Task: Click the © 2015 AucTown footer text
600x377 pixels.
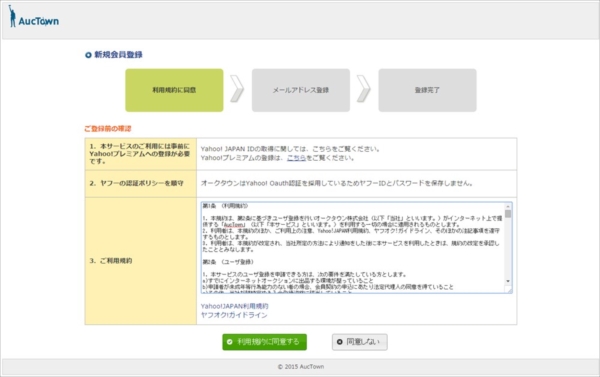Action: coord(301,367)
